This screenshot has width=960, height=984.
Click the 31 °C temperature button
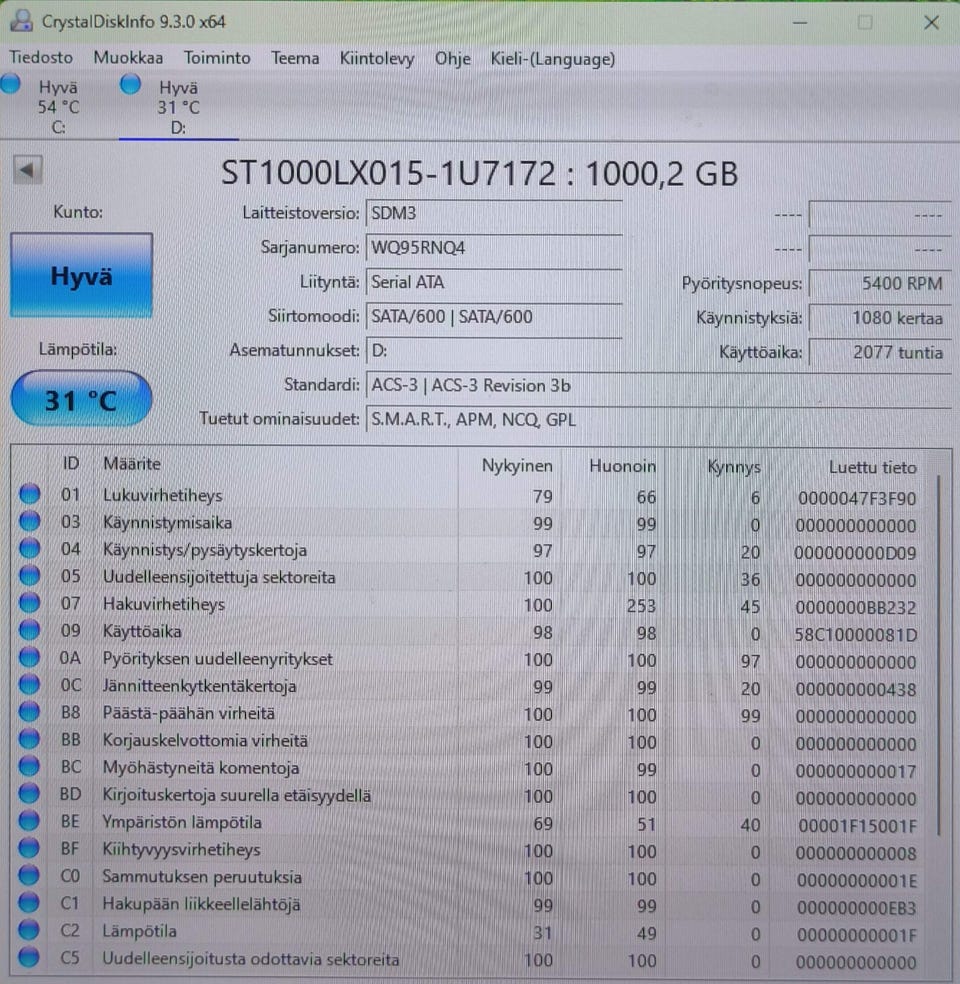(x=81, y=400)
